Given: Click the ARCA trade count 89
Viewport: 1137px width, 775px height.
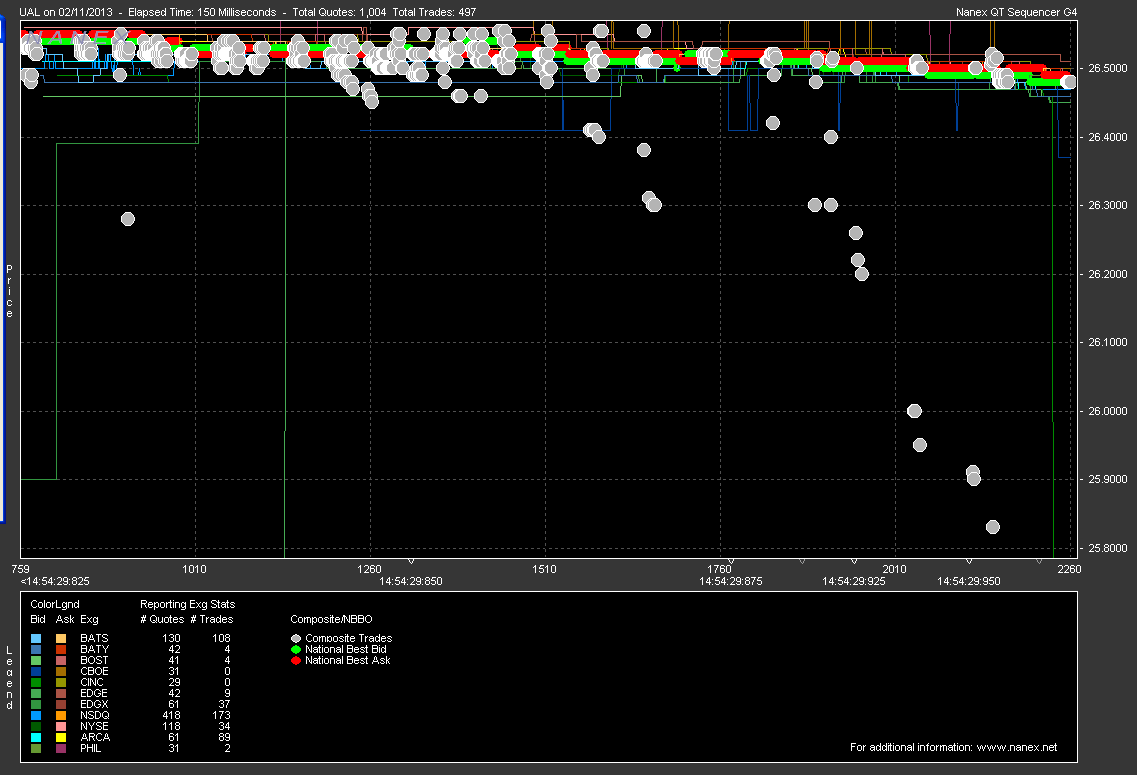Looking at the screenshot, I should [224, 737].
